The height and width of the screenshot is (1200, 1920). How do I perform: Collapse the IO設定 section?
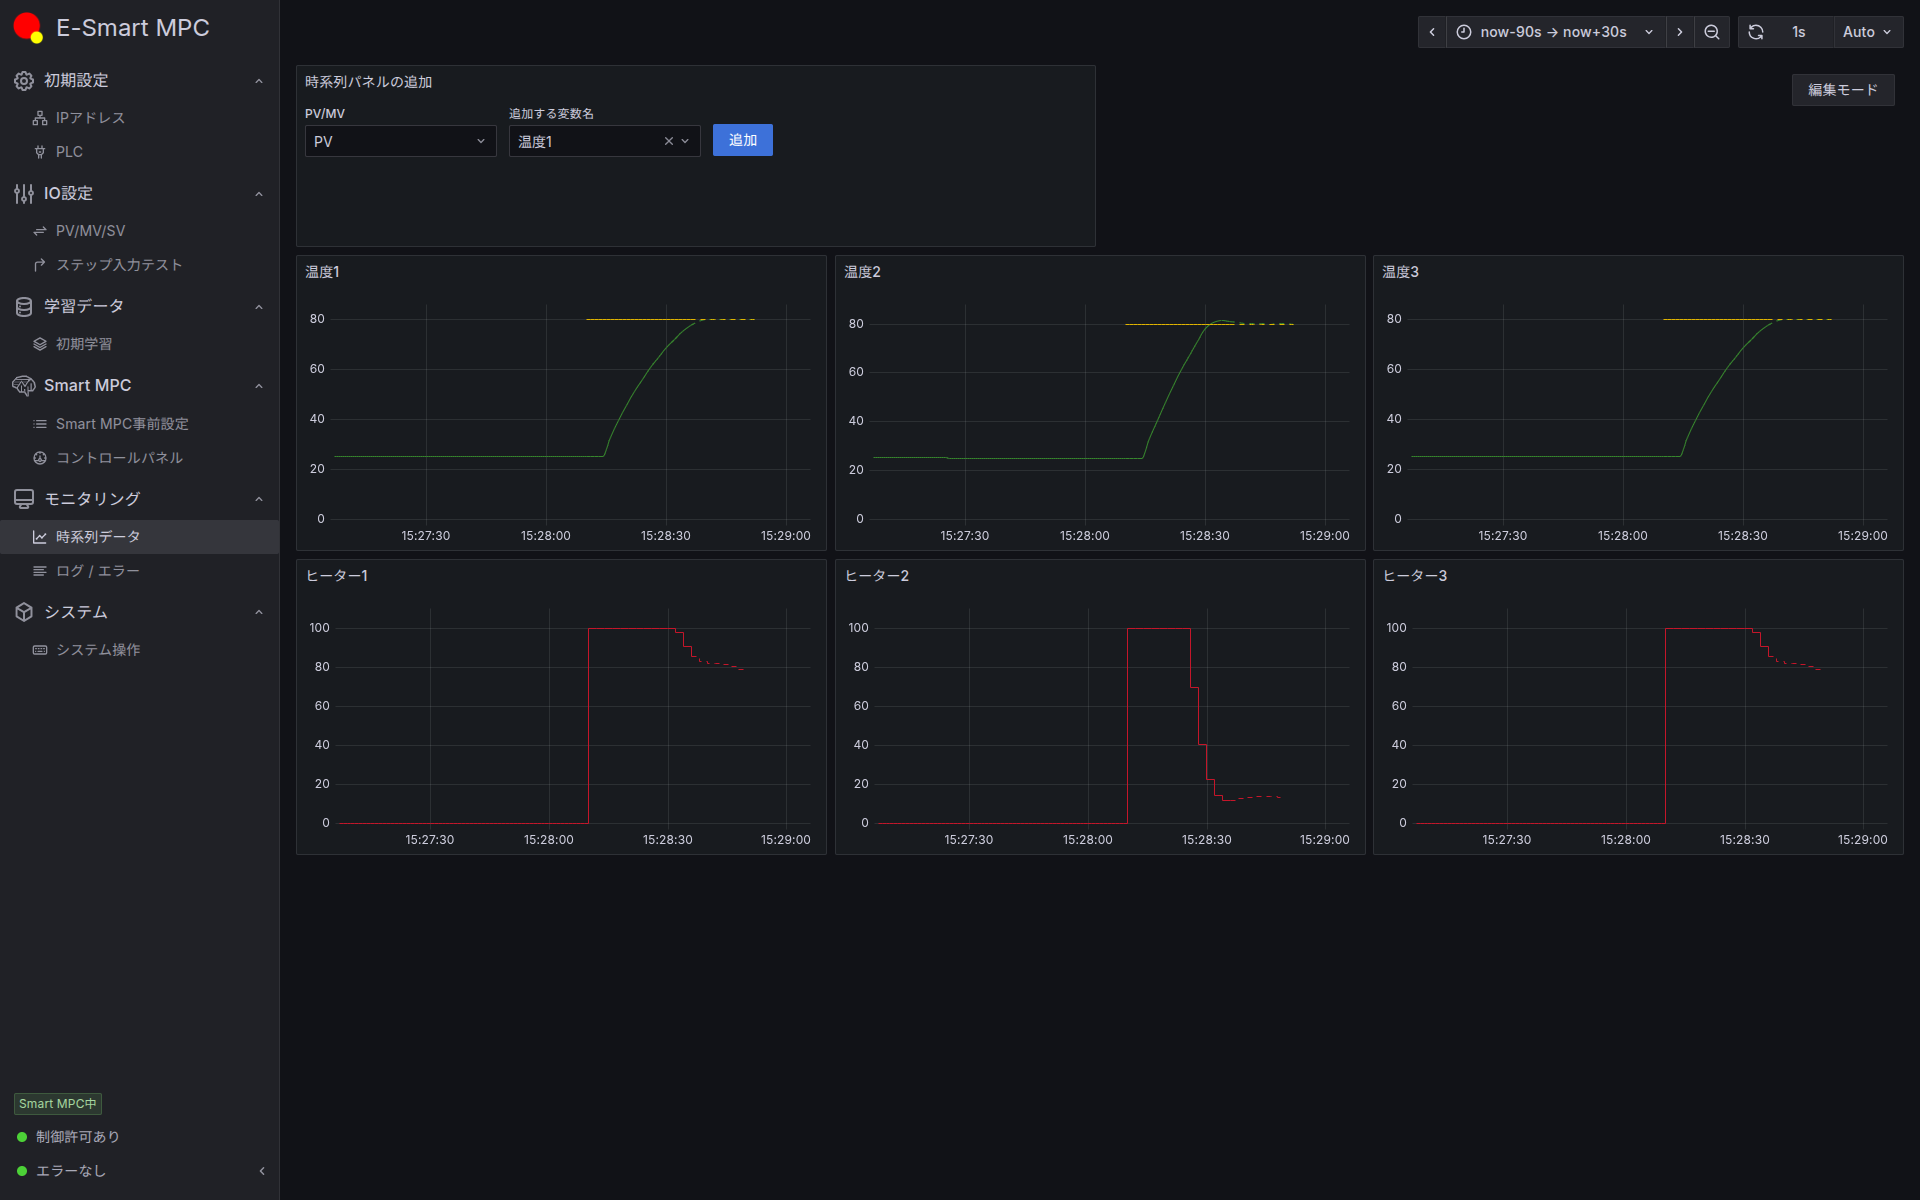tap(259, 194)
